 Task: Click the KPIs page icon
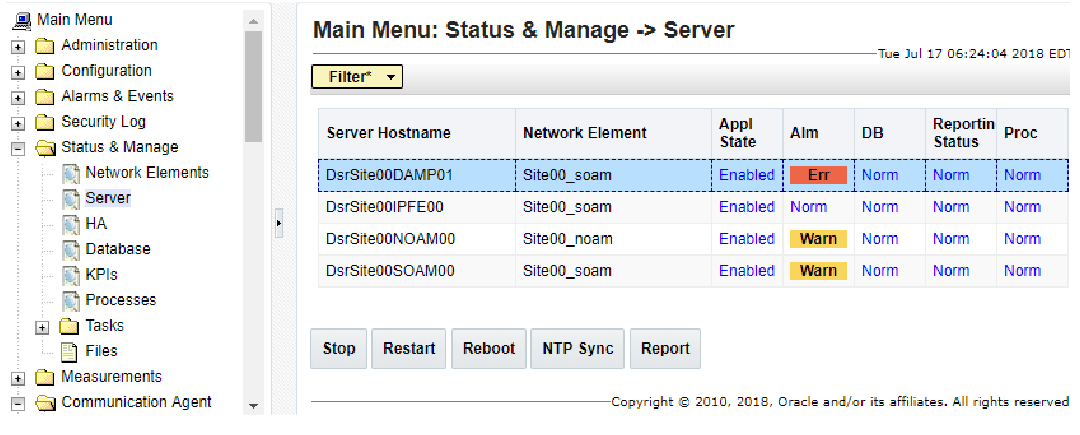click(x=71, y=275)
